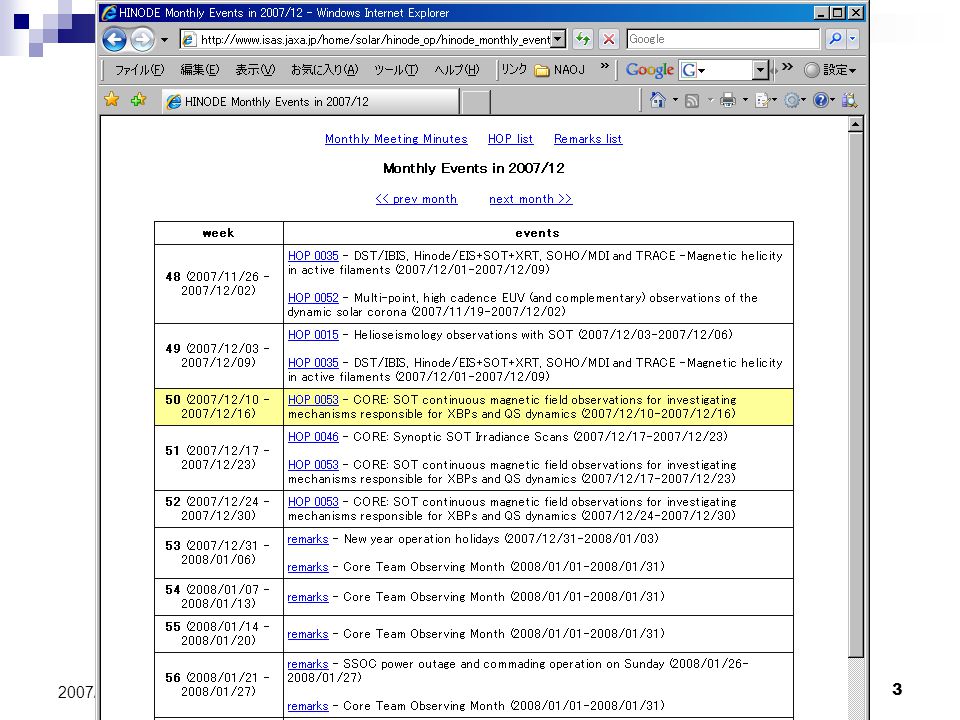This screenshot has height=720, width=960.
Task: Click the browser Back arrow button
Action: (x=114, y=40)
